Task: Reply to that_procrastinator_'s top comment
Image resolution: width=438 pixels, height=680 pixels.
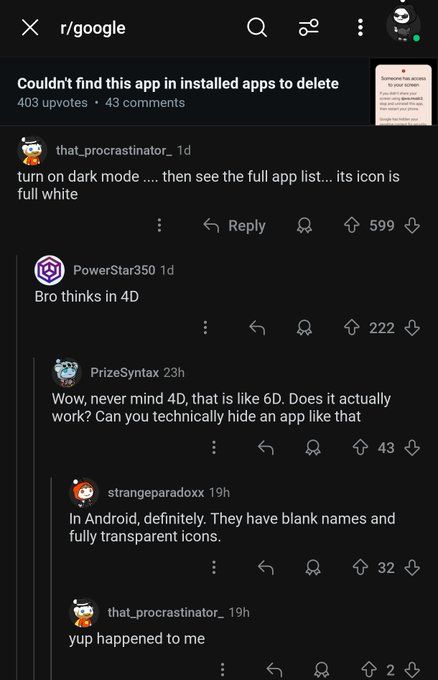Action: point(234,226)
